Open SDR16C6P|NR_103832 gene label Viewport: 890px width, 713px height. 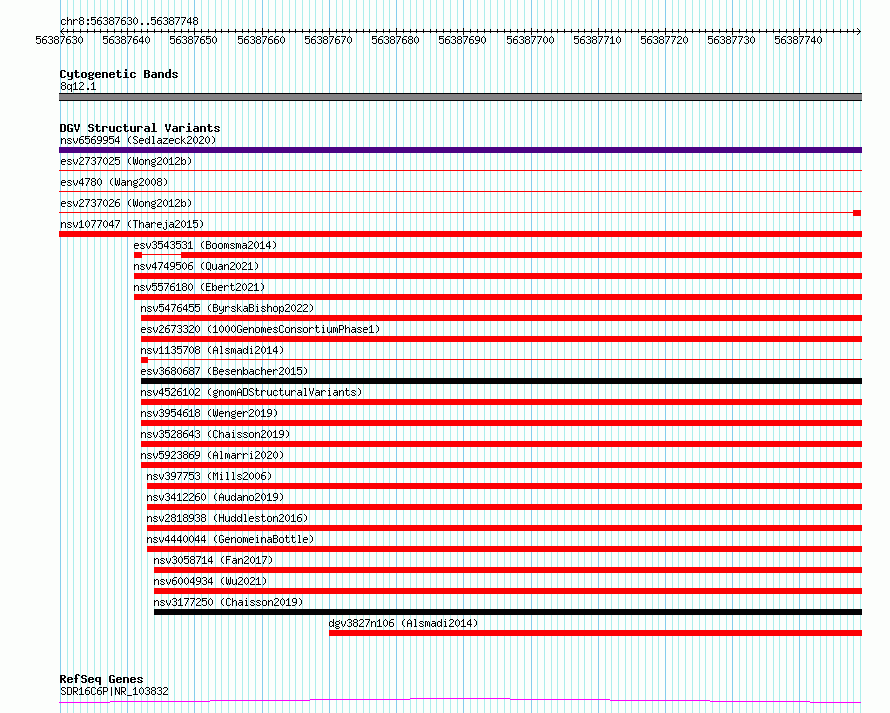tap(114, 691)
